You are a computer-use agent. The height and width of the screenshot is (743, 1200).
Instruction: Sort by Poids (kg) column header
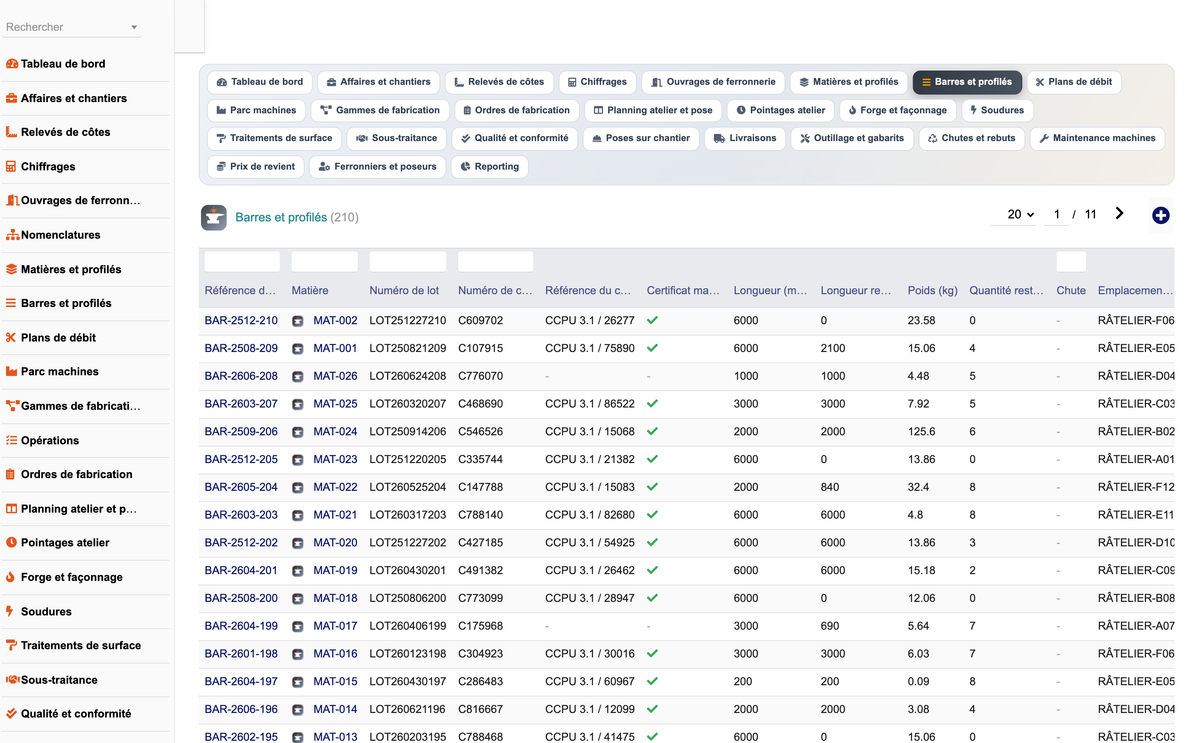coord(933,291)
